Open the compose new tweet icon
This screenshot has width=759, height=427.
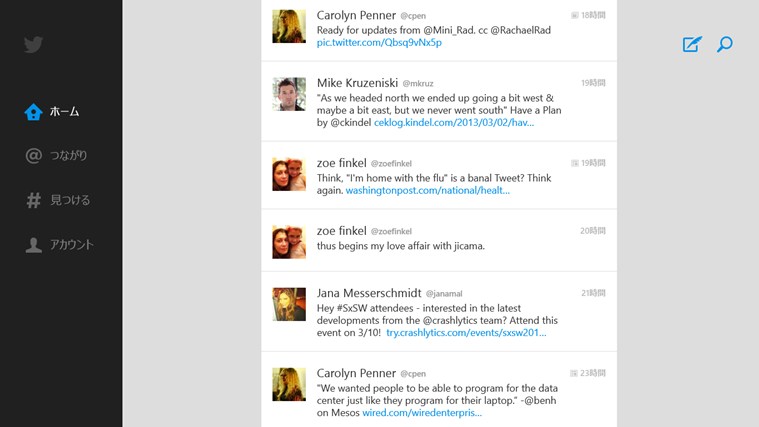click(x=691, y=44)
